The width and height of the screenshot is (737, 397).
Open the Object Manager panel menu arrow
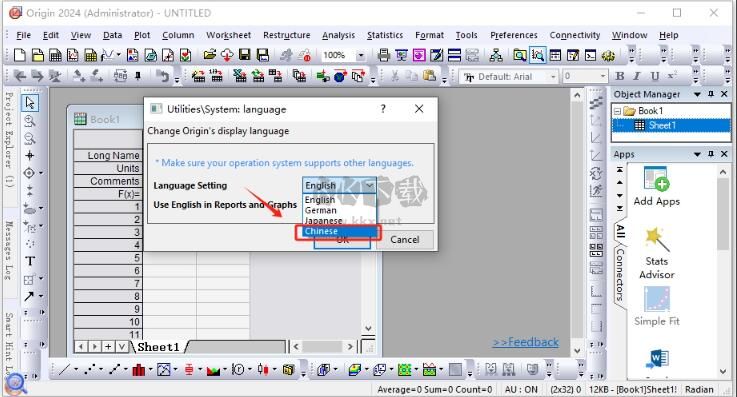tap(698, 94)
